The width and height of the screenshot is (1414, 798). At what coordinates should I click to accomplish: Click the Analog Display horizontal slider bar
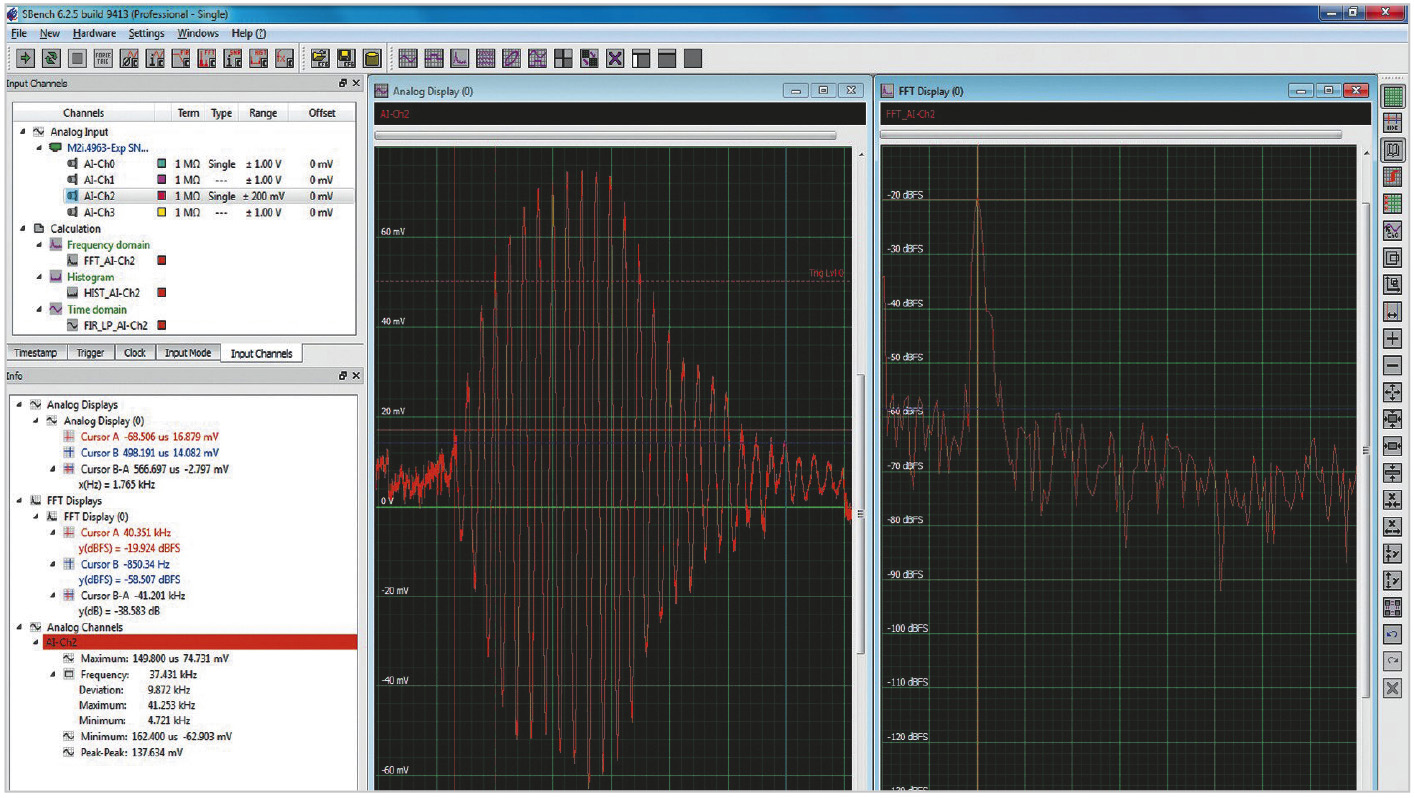point(605,136)
